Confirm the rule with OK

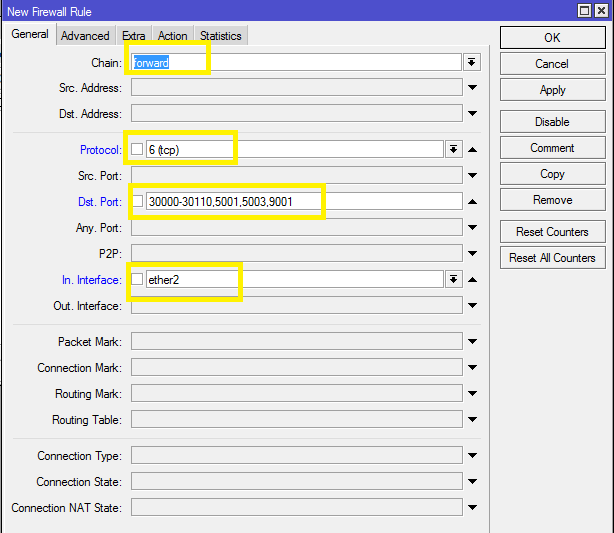point(553,38)
